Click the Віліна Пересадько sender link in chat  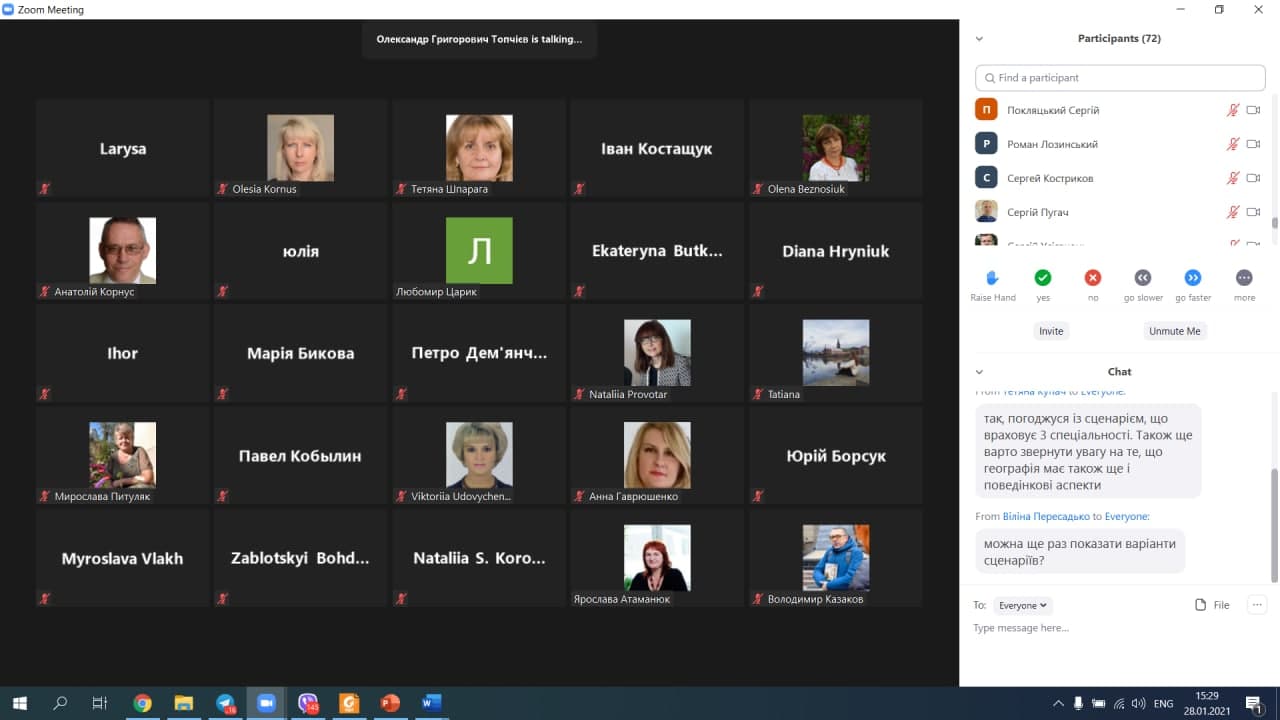(1046, 516)
